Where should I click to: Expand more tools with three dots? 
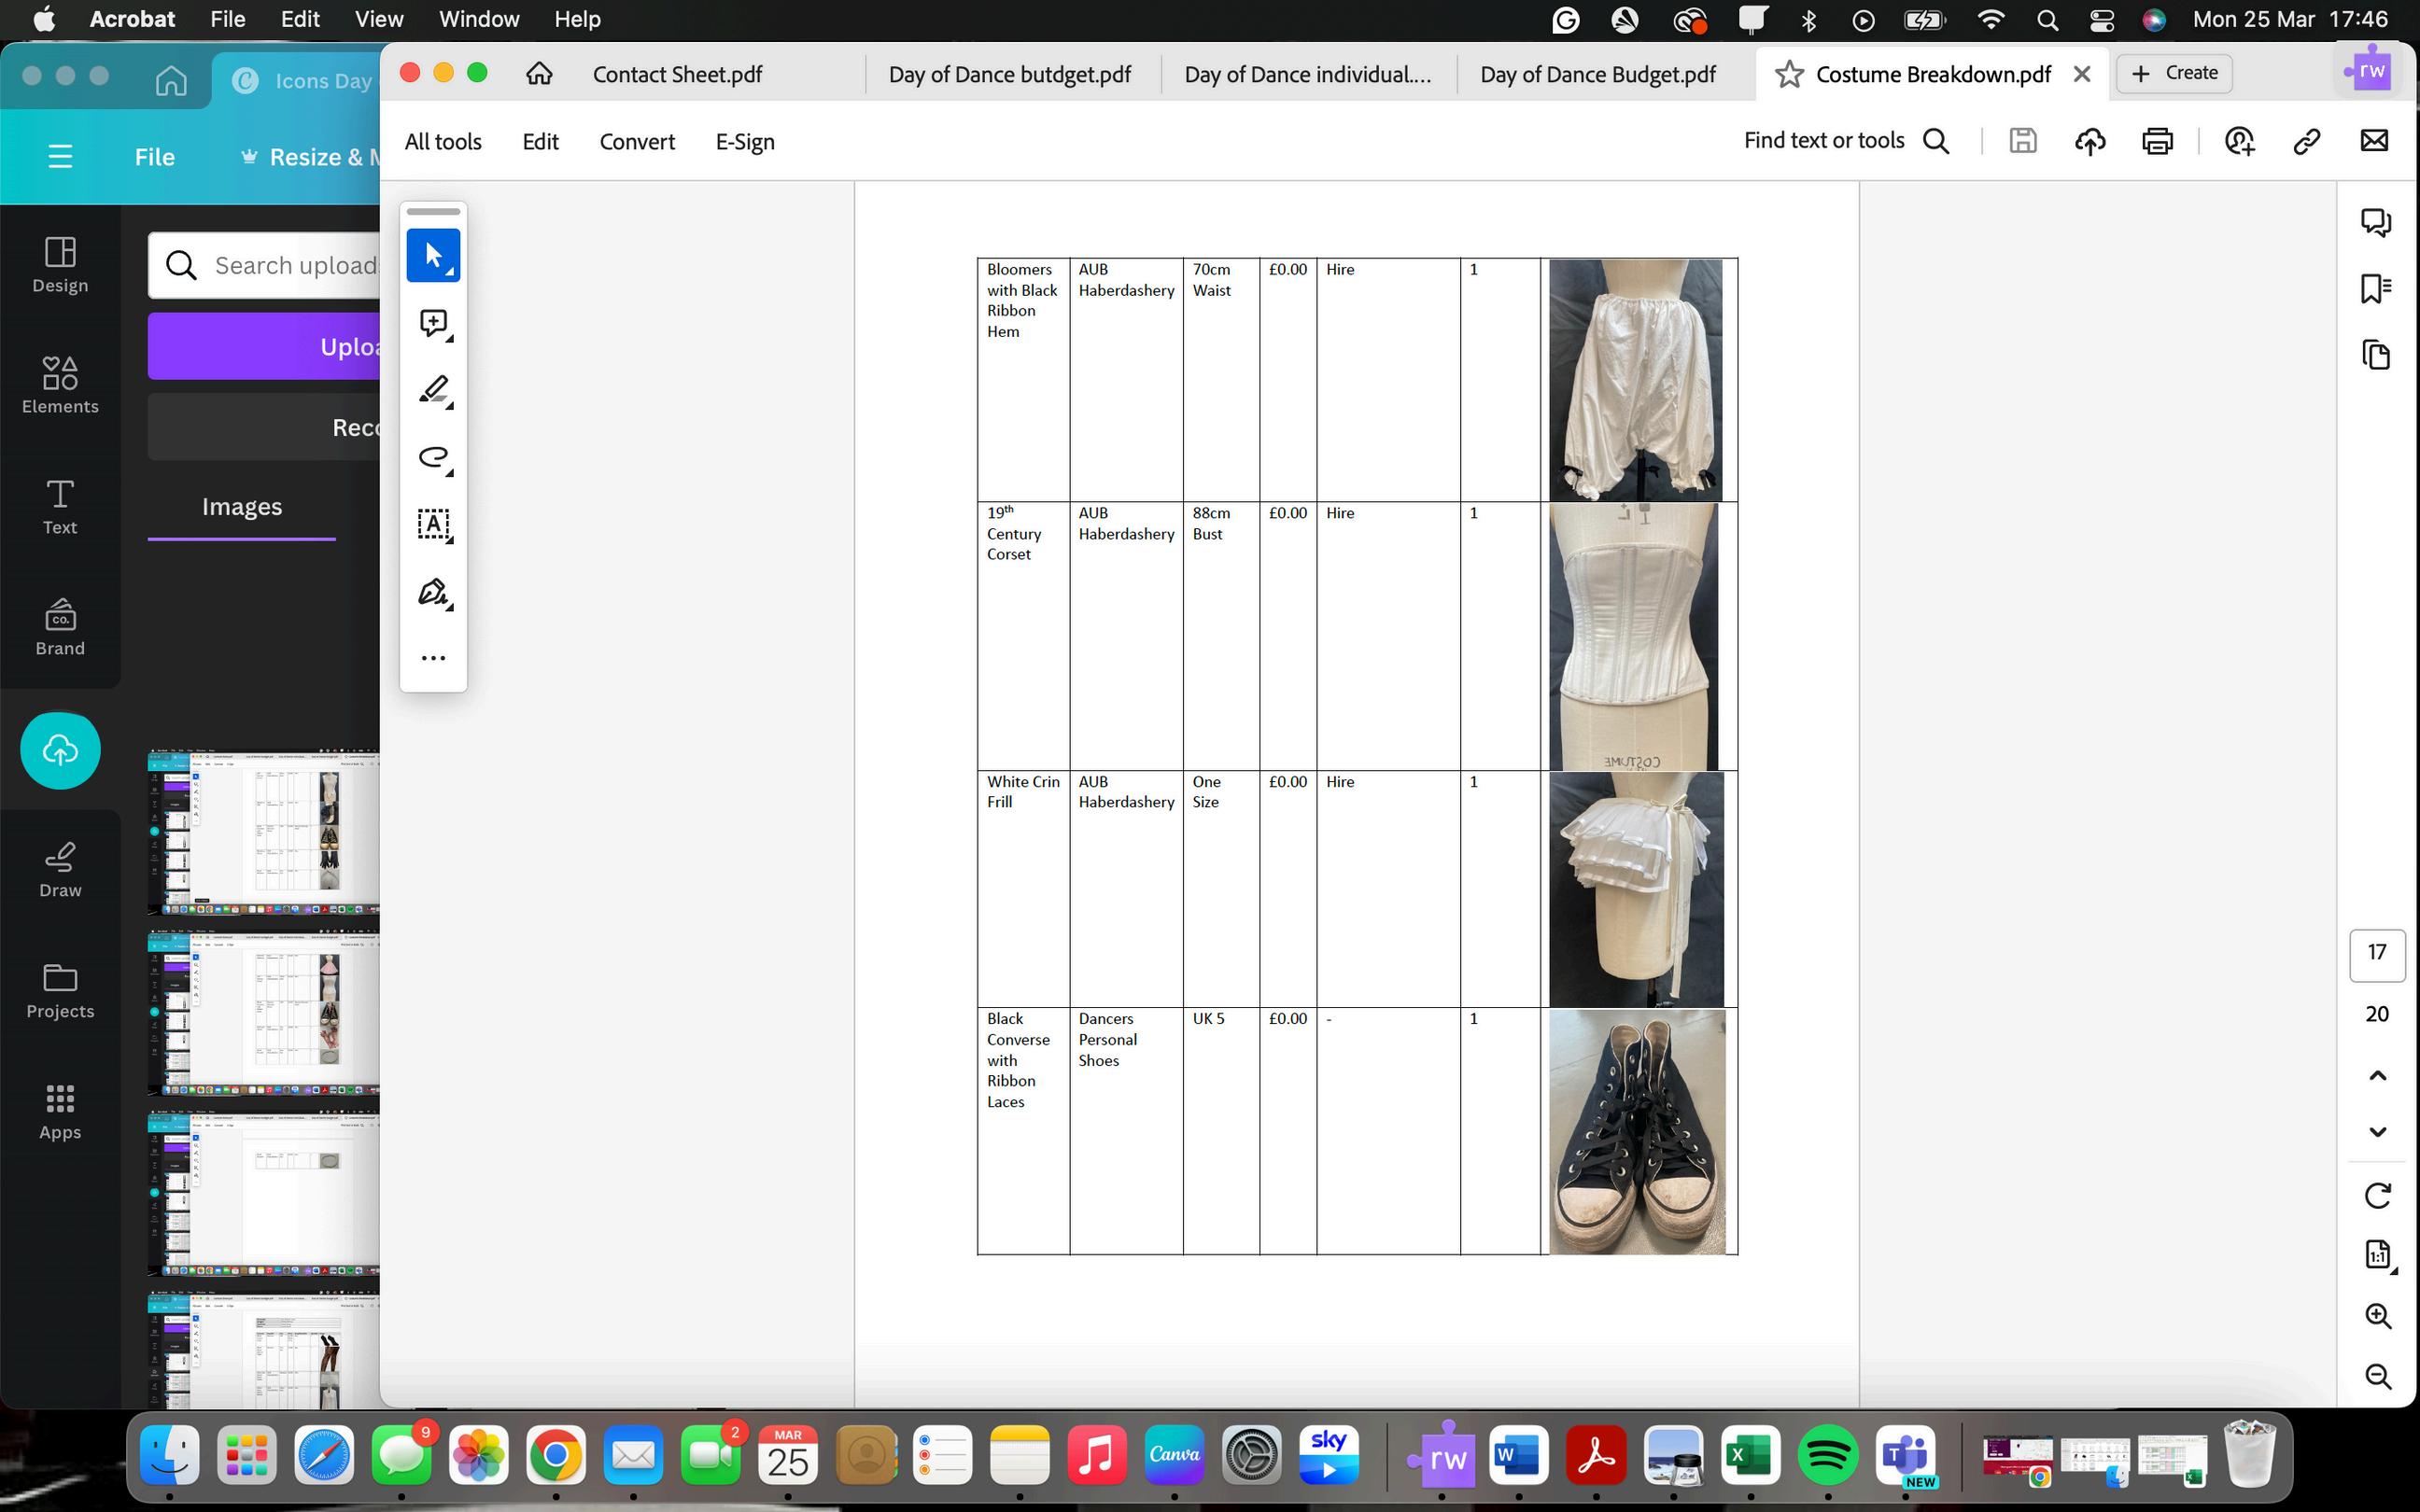coord(433,658)
